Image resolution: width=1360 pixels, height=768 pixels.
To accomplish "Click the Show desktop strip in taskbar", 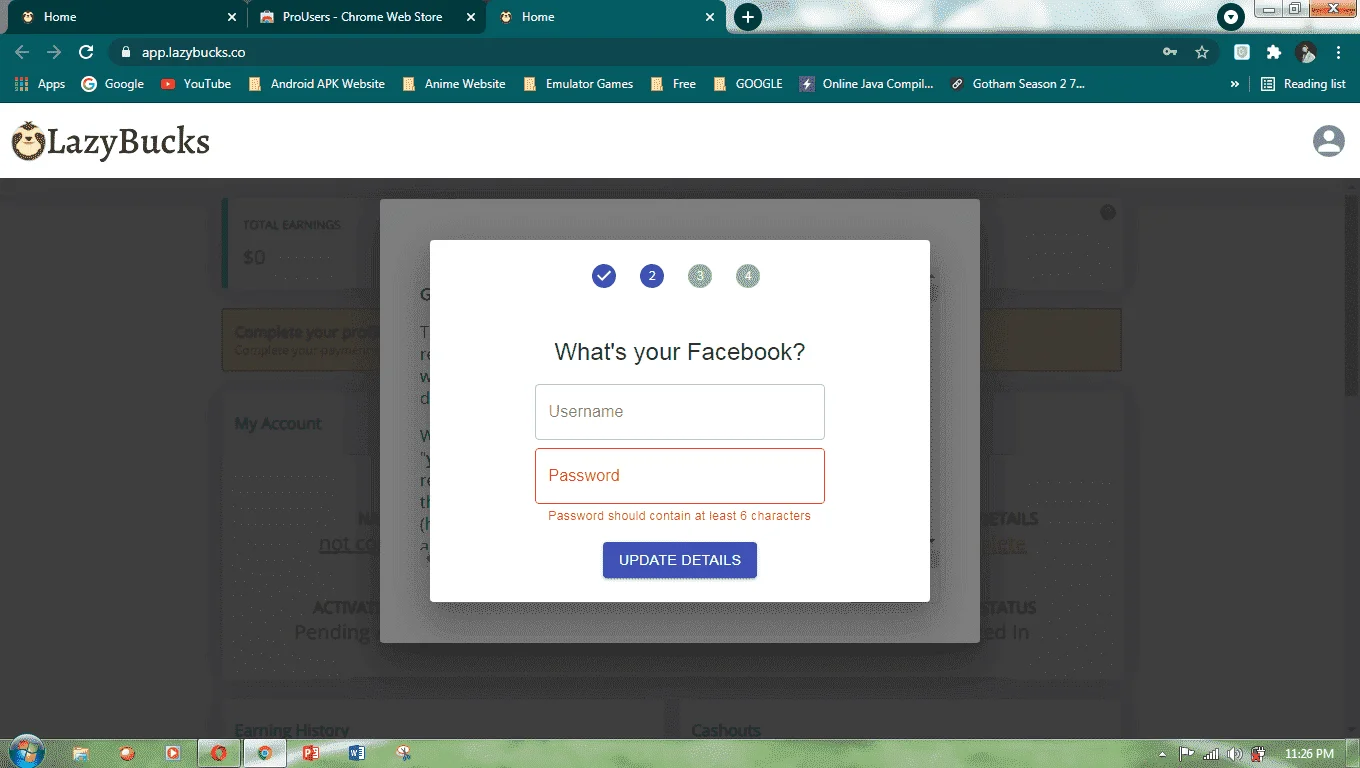I will [1353, 753].
